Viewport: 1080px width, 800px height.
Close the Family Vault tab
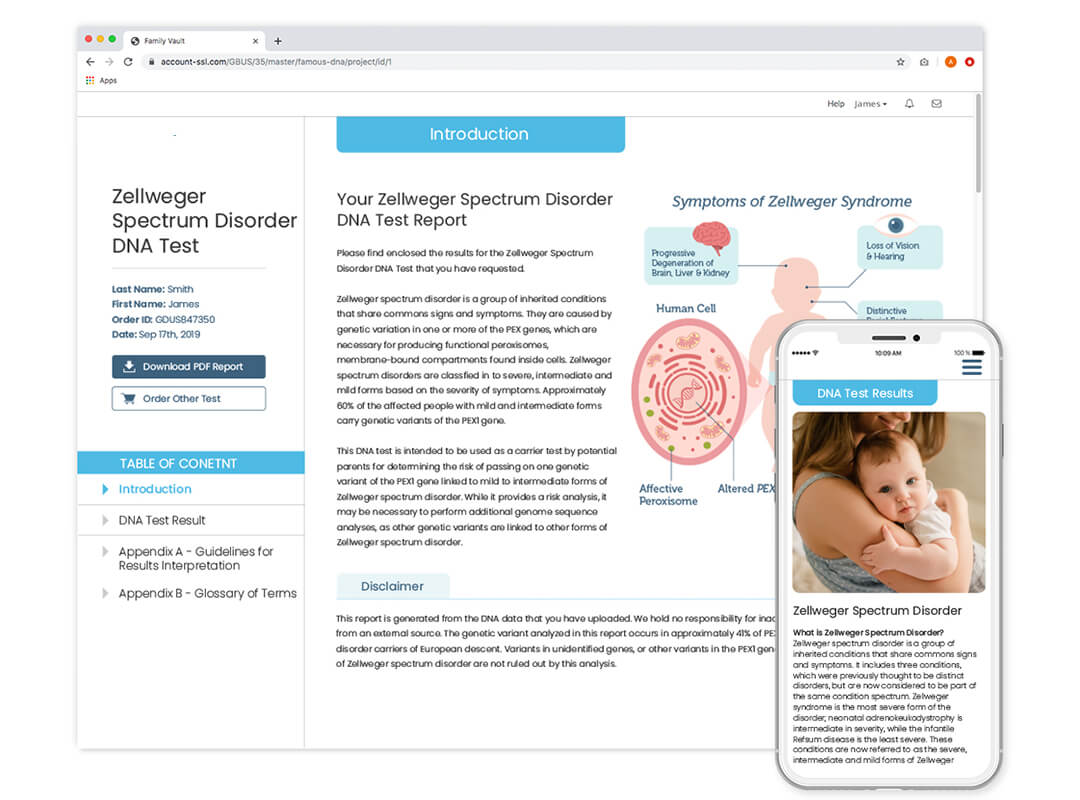click(256, 41)
